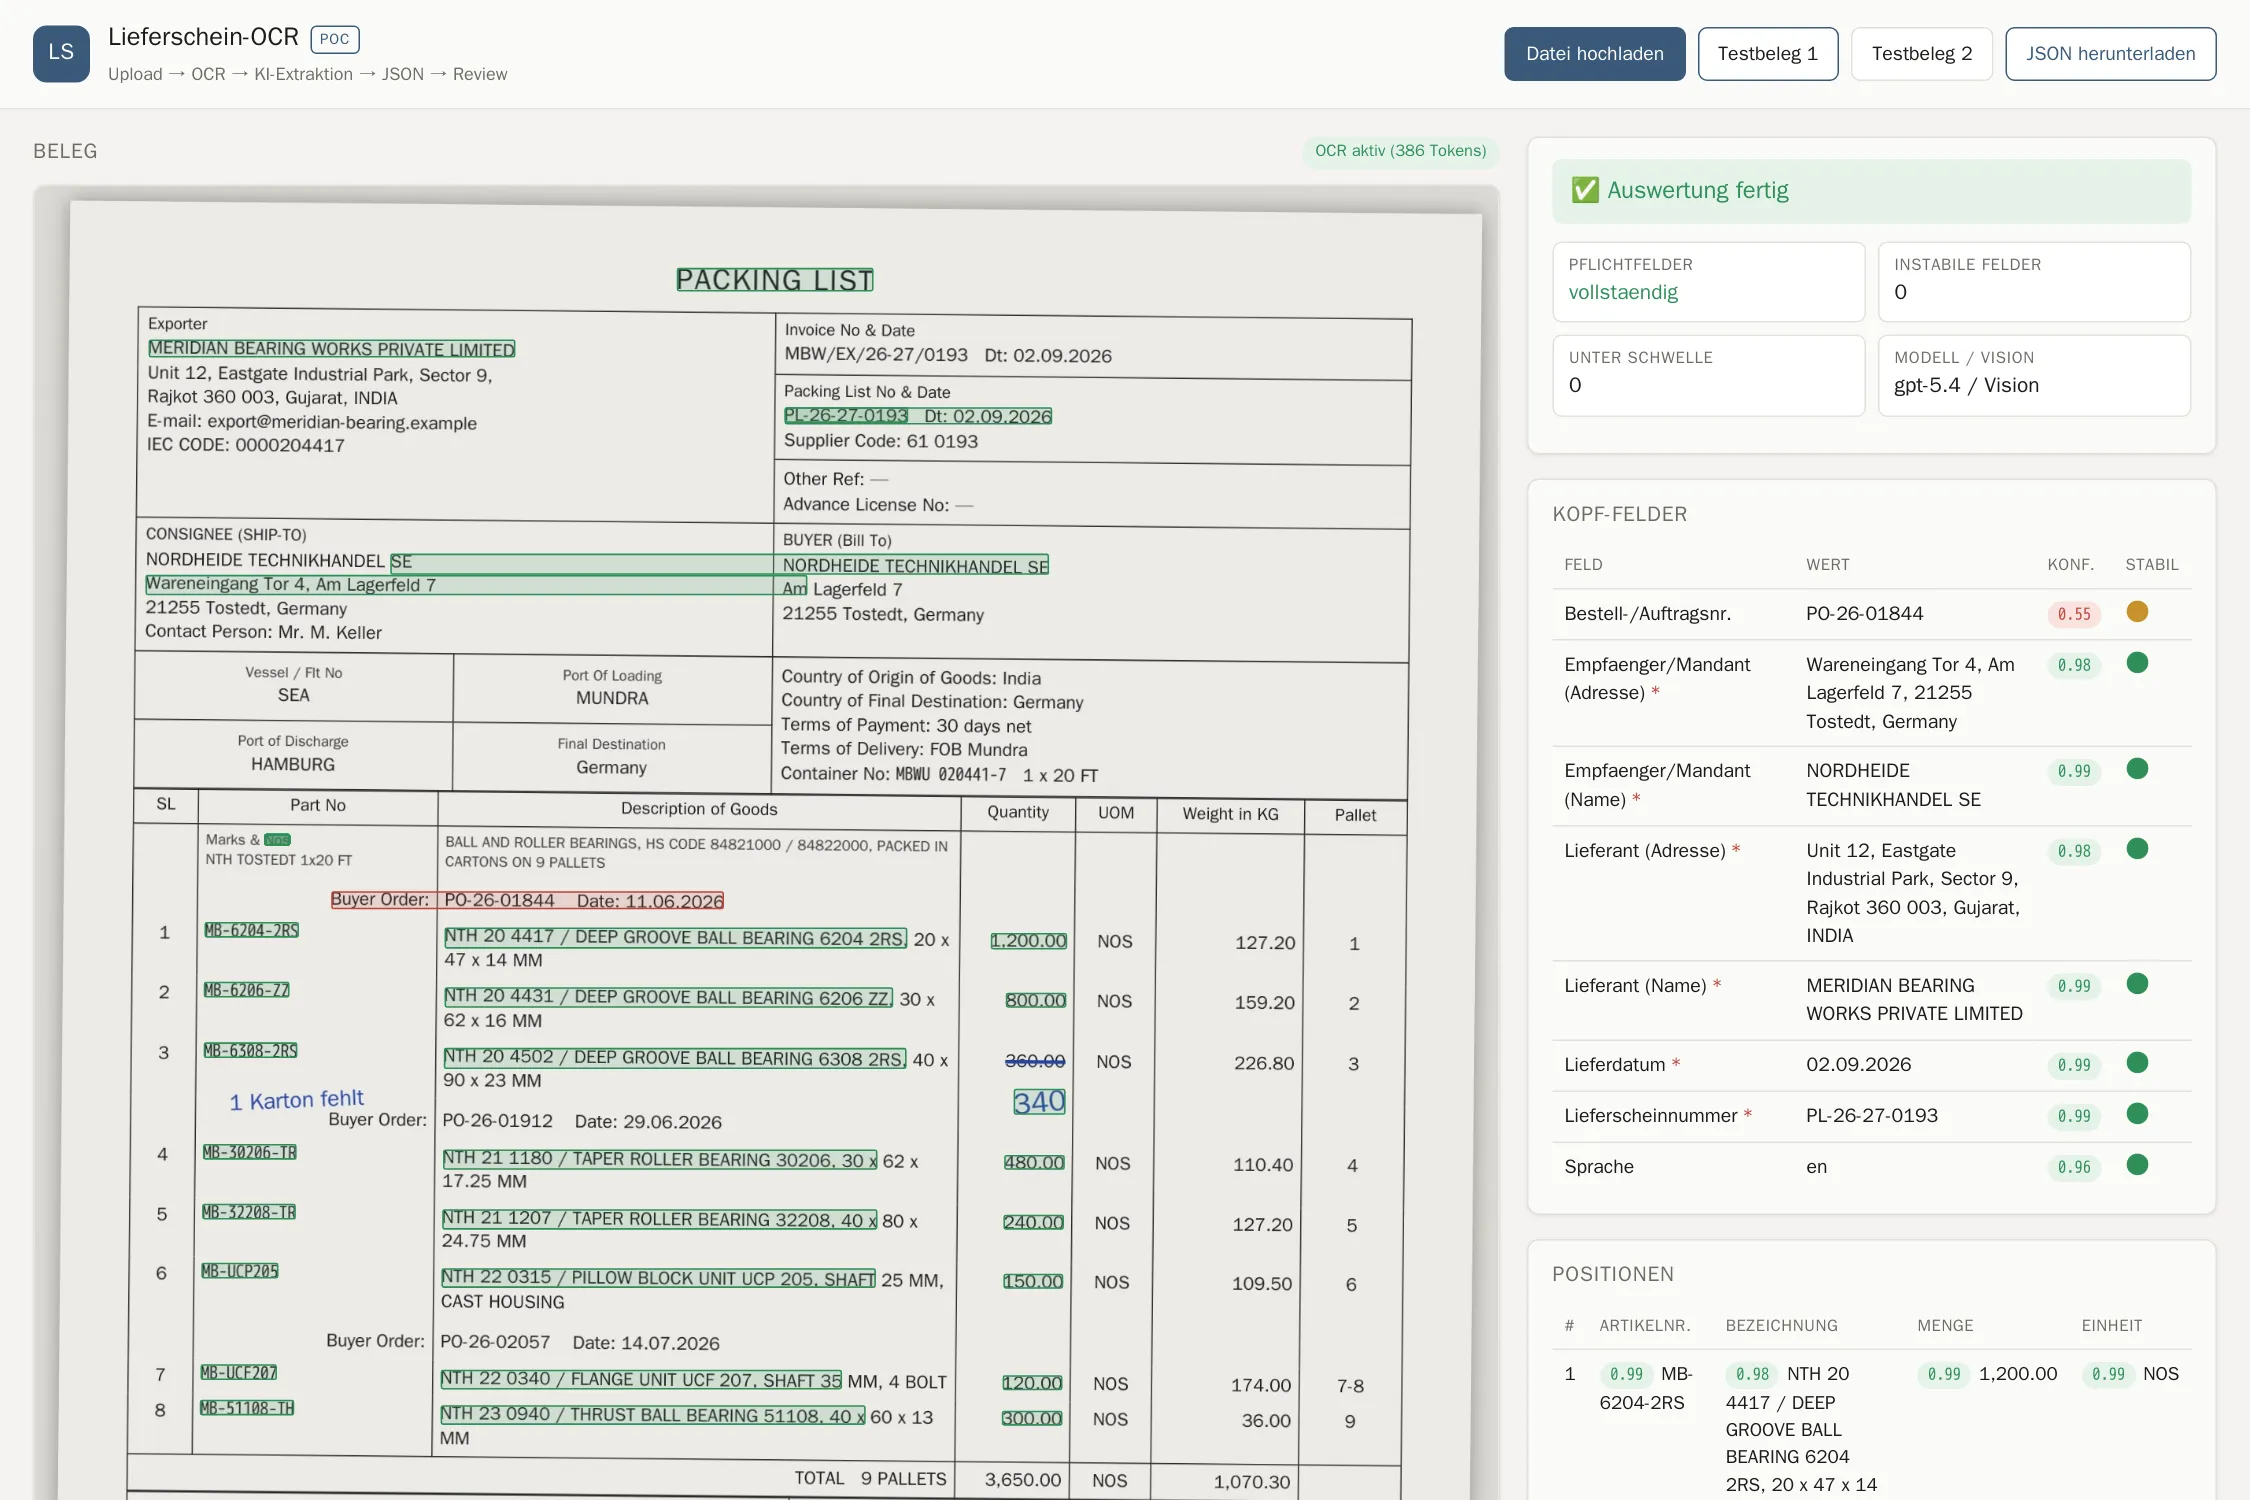Click the handwritten quantity 340
Screen dimensions: 2250x1500
[x=1039, y=1102]
